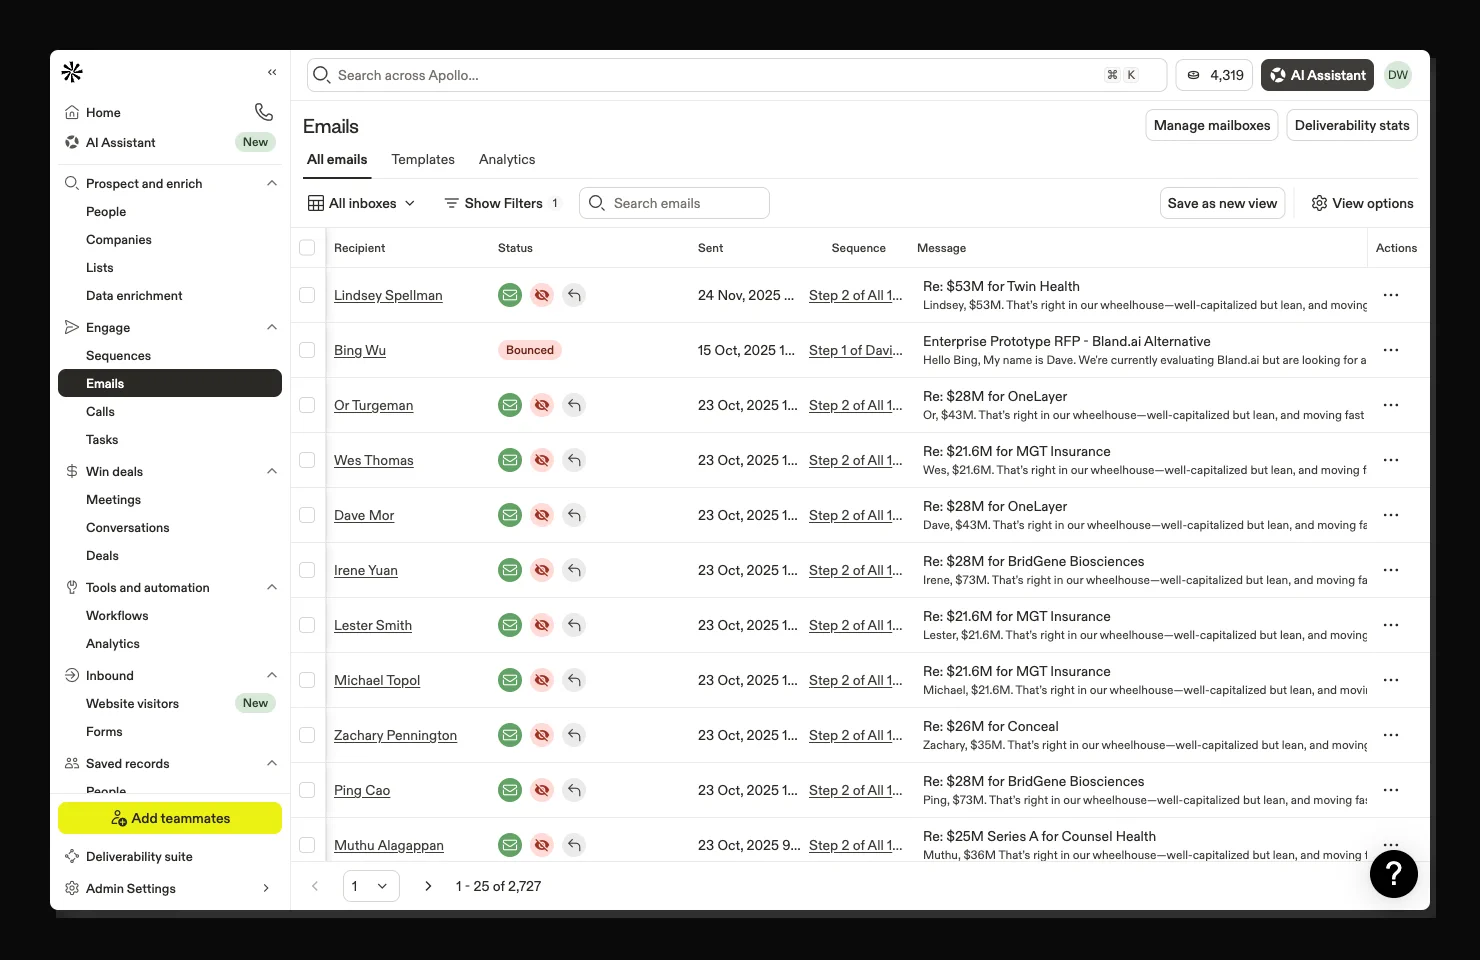Open actions menu for Lindsey Spellman row
Viewport: 1480px width, 960px height.
click(x=1391, y=295)
